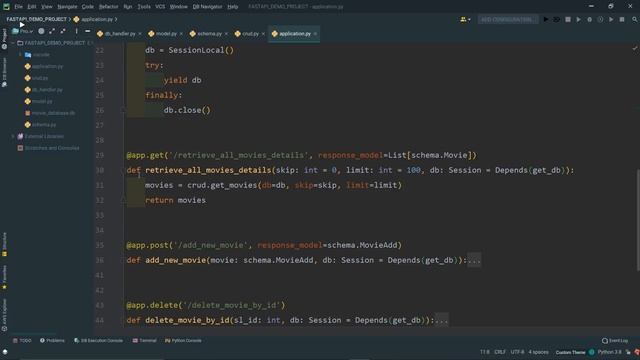Screen dimensions: 640x360
Task: Click Custom Theme in status bar
Action: click(570, 352)
